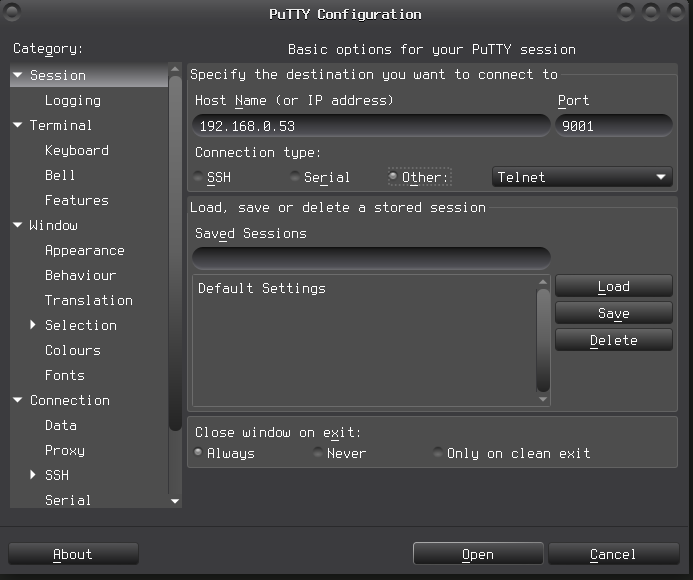Go to the Keyboard settings panel

coord(76,151)
